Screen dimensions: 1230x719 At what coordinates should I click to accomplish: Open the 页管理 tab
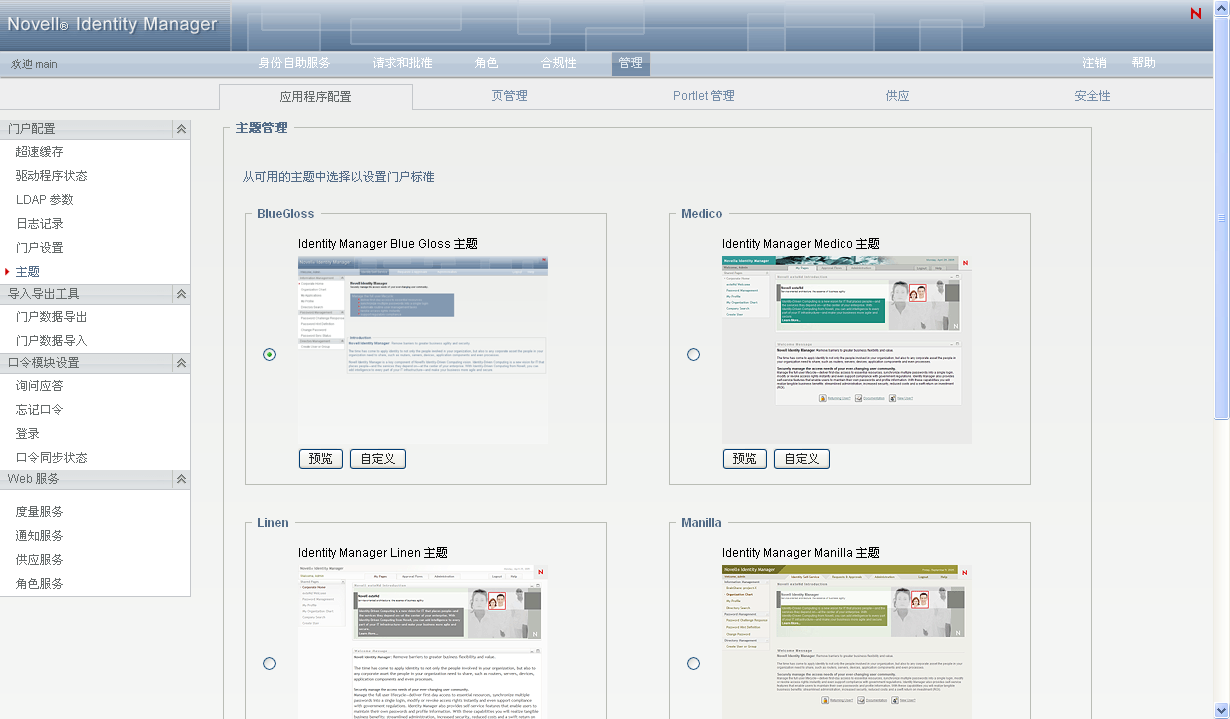509,96
